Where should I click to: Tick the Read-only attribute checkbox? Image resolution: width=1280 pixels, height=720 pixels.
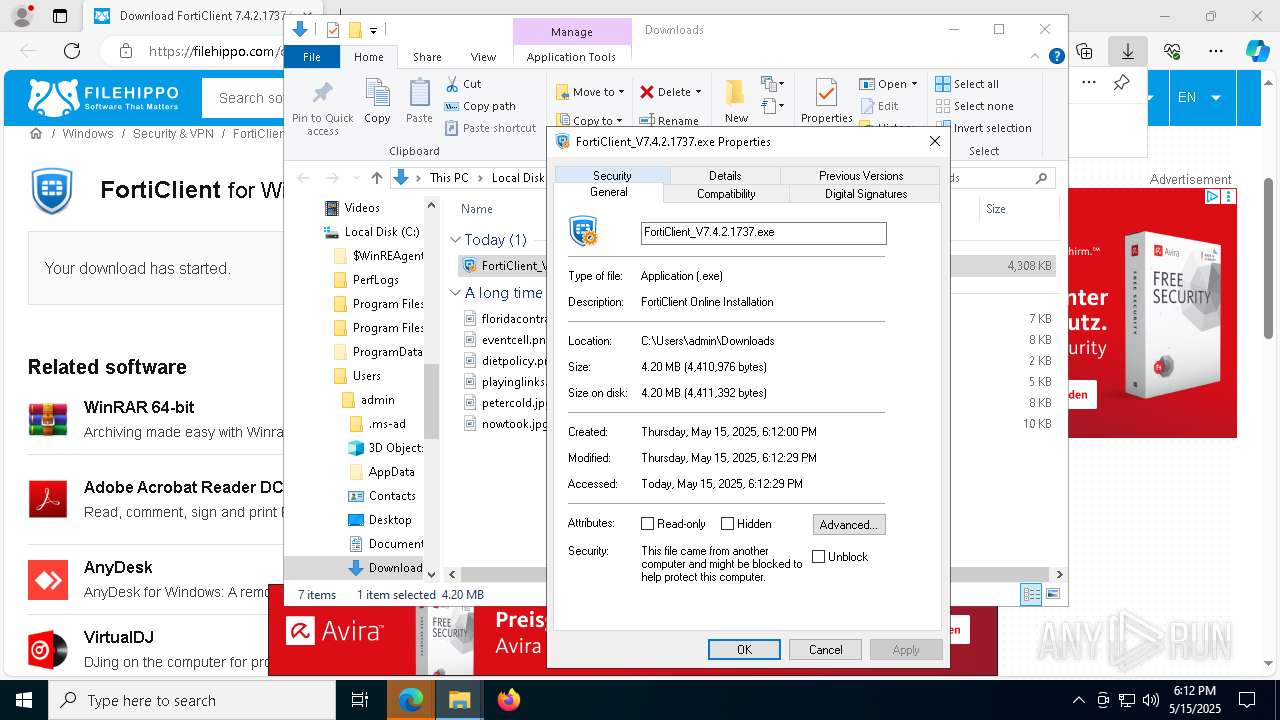[647, 524]
